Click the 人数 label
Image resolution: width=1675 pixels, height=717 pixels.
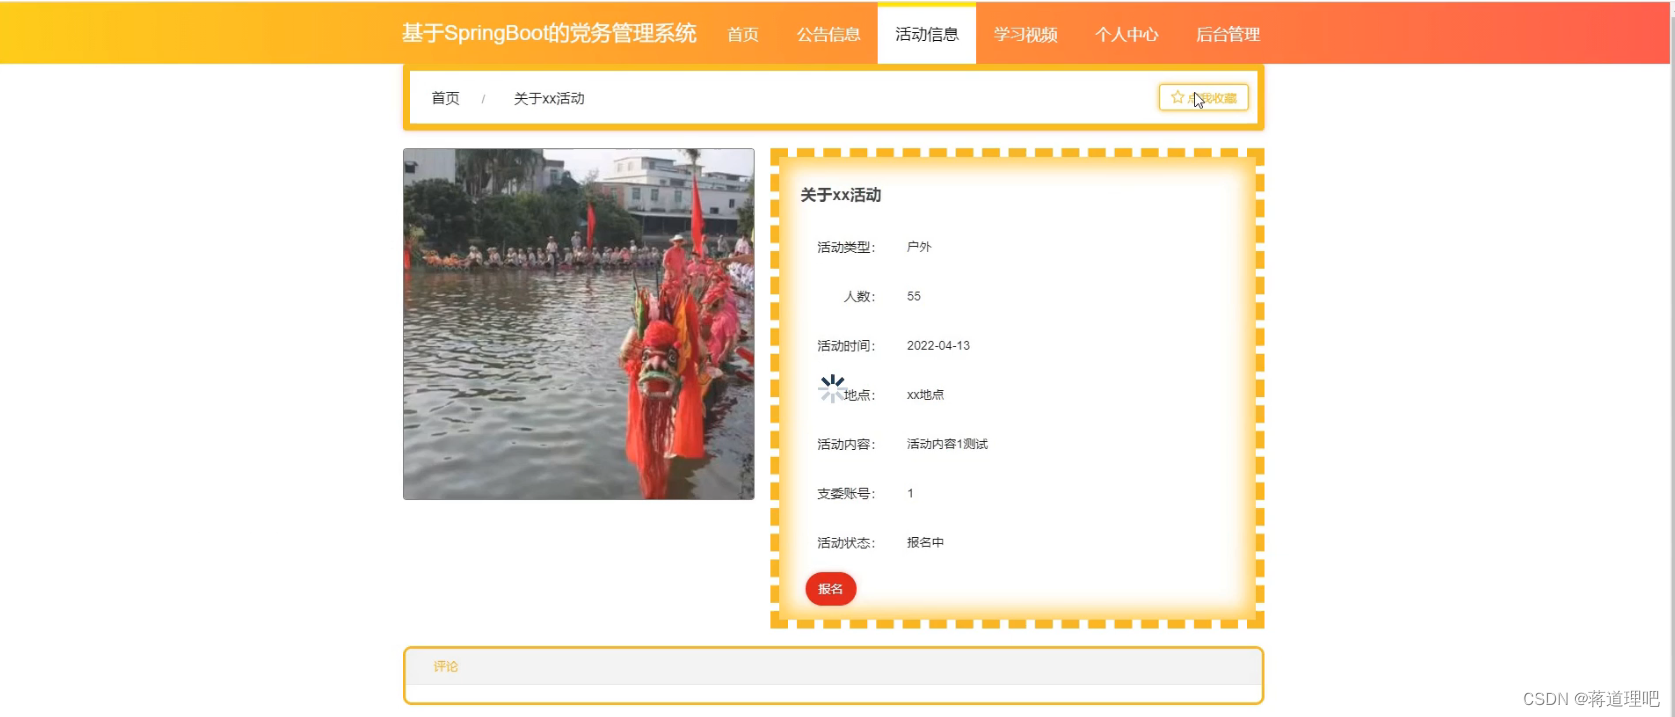859,297
